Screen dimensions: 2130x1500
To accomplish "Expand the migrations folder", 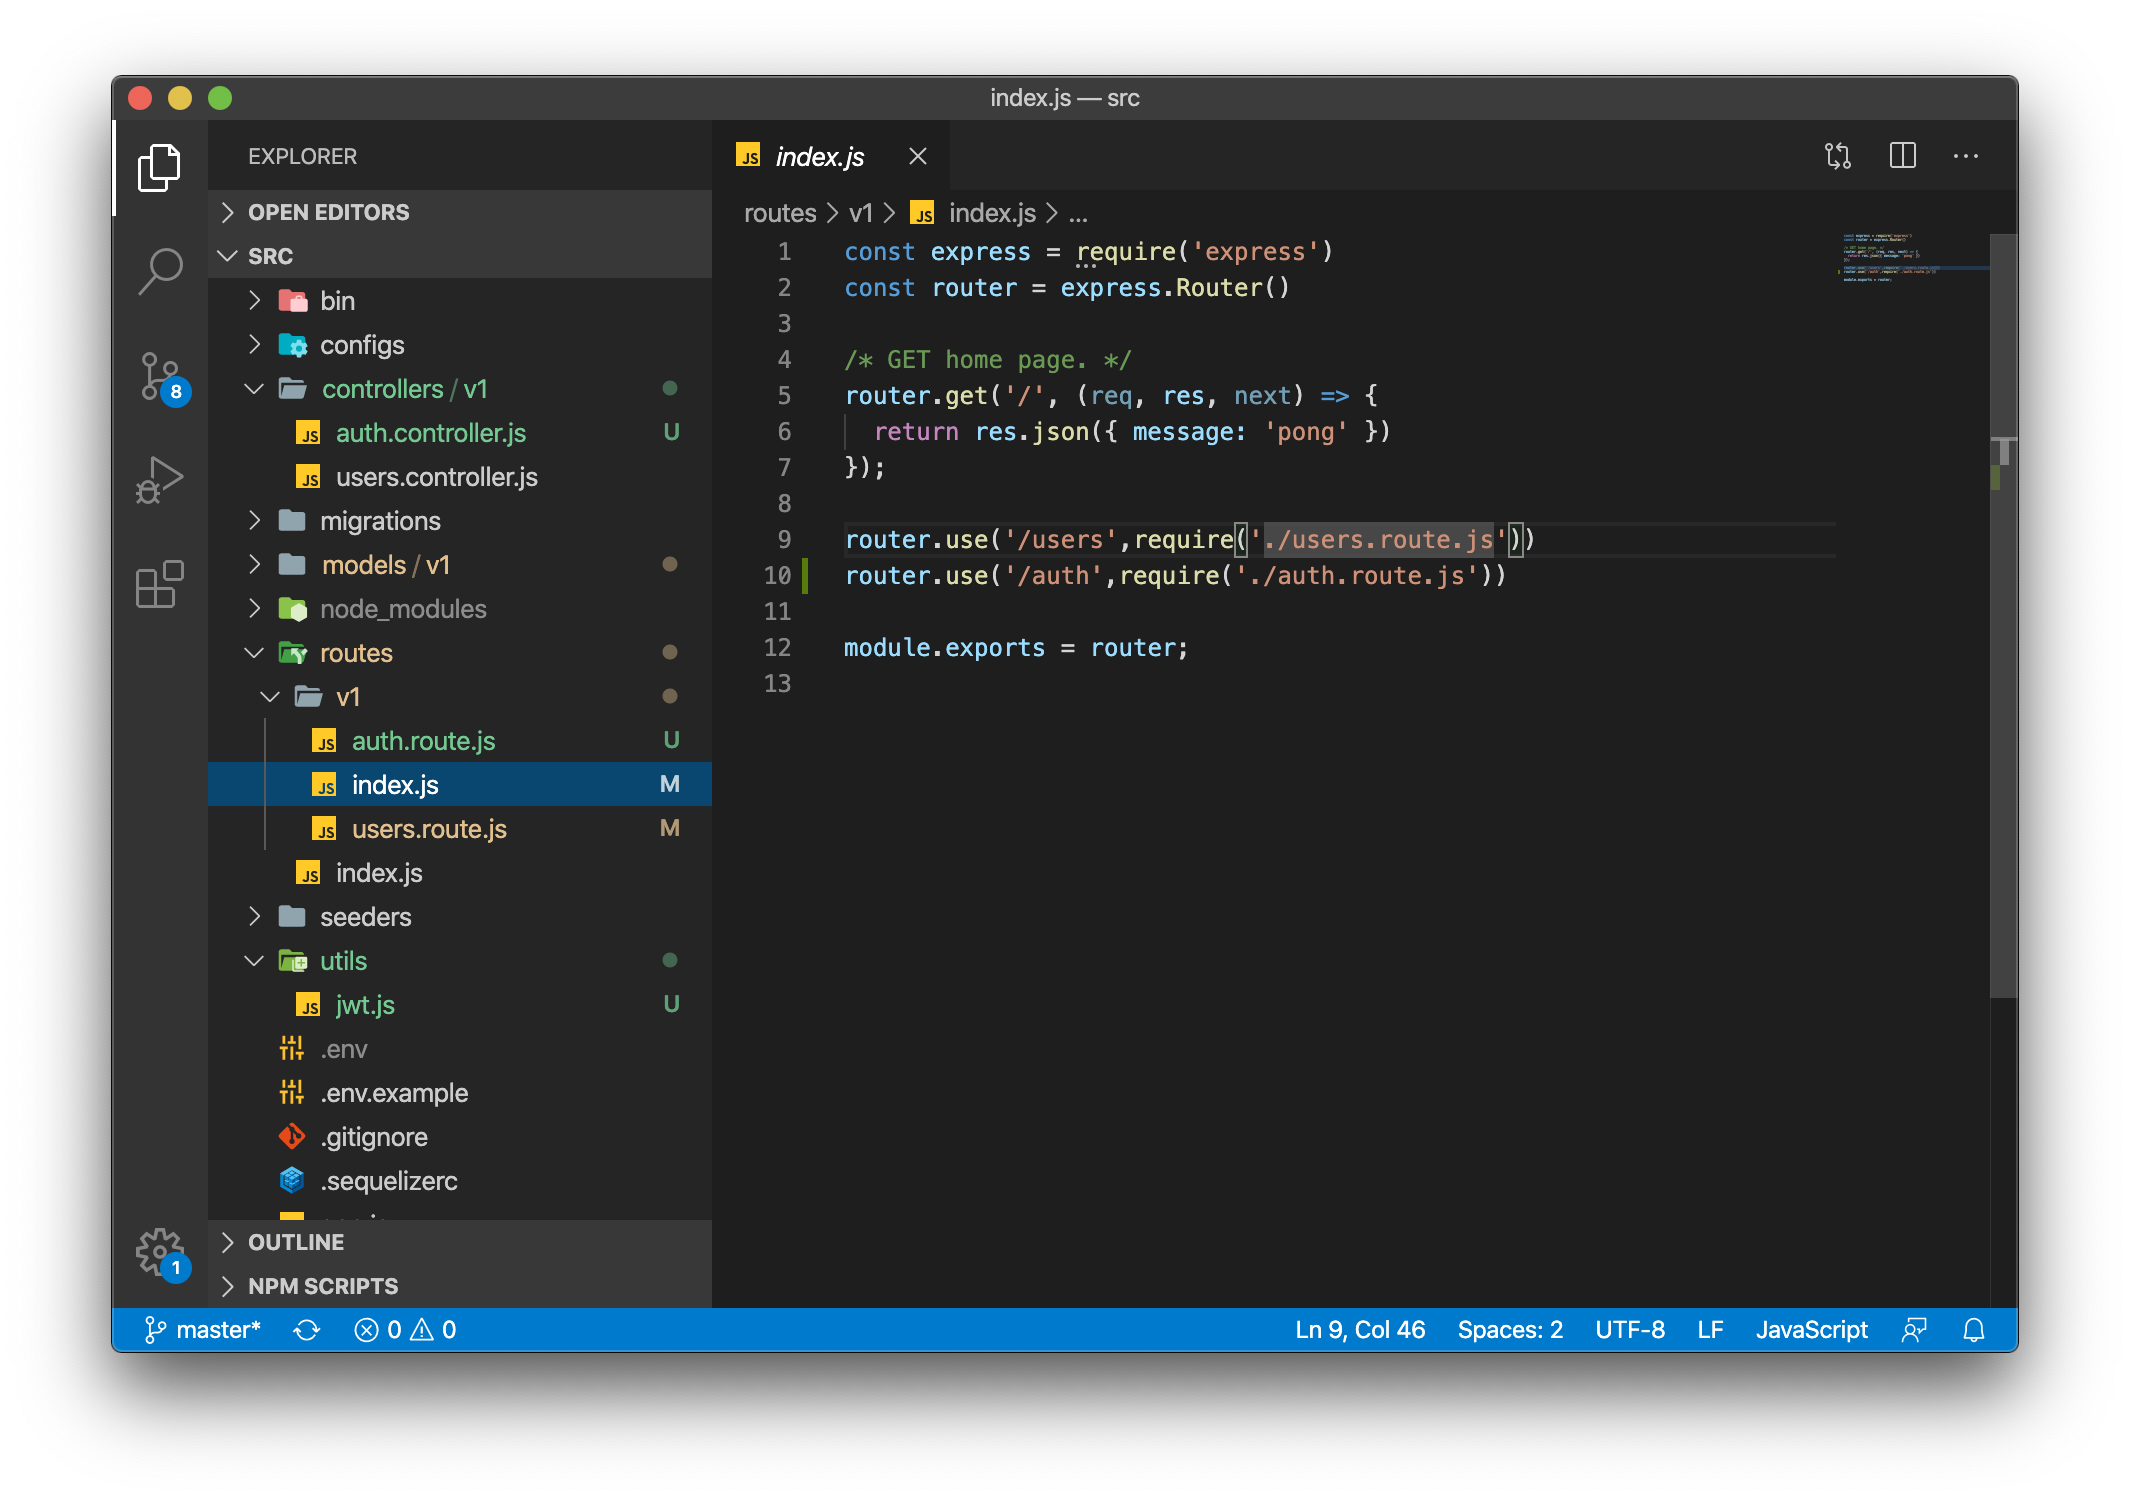I will (379, 521).
